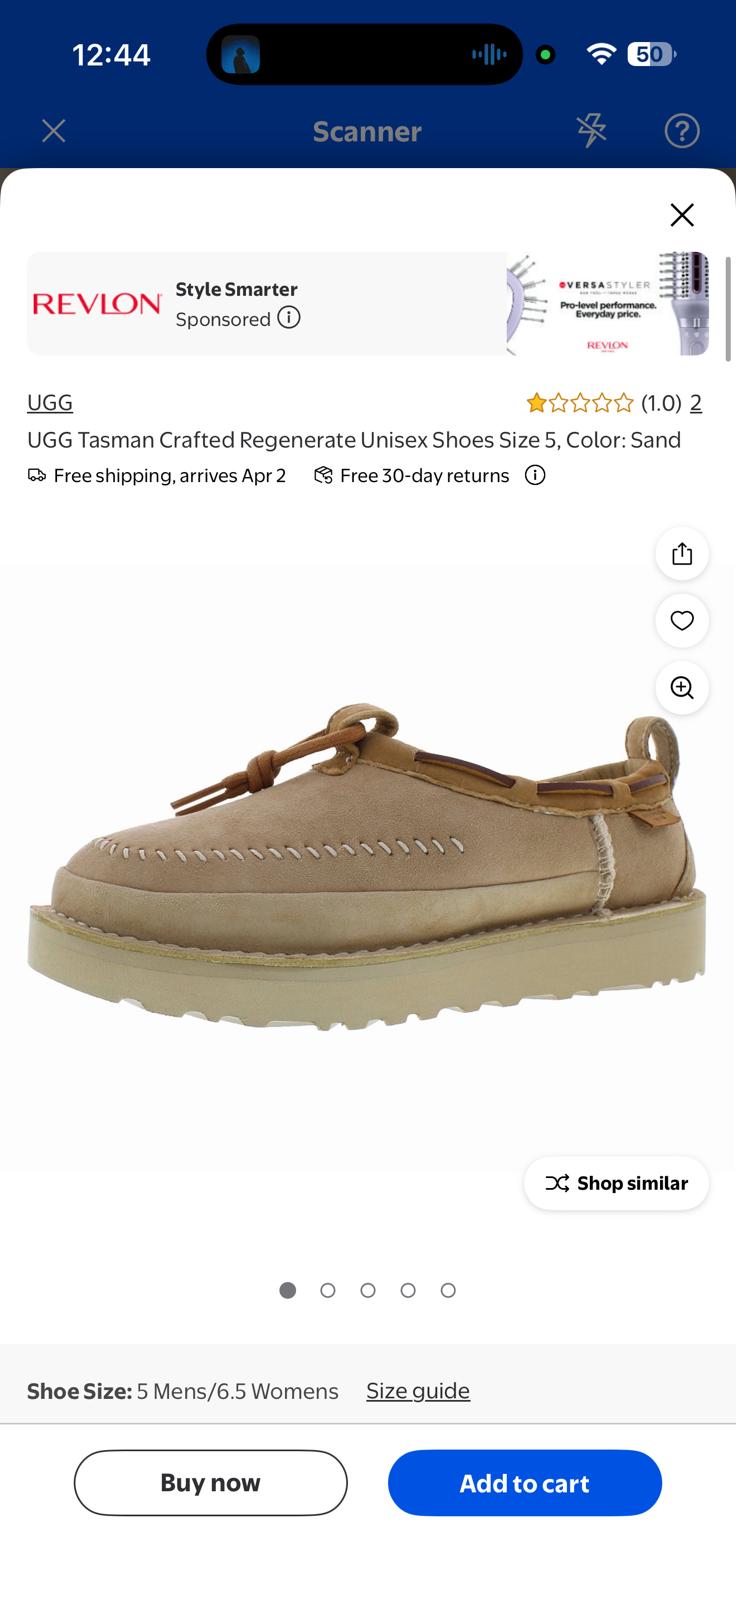
Task: Tap the Sponsored info icon
Action: point(289,318)
